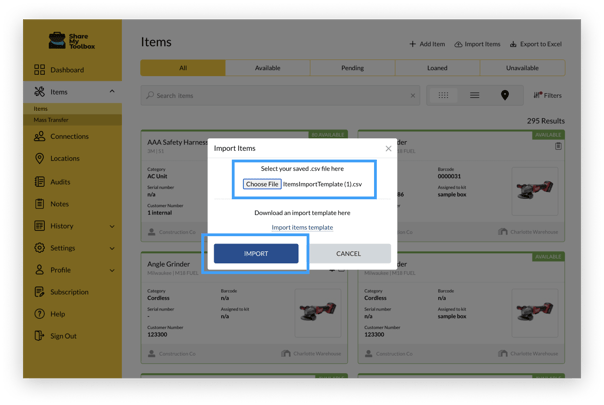
Task: Open the Subscription icon
Action: tap(39, 292)
